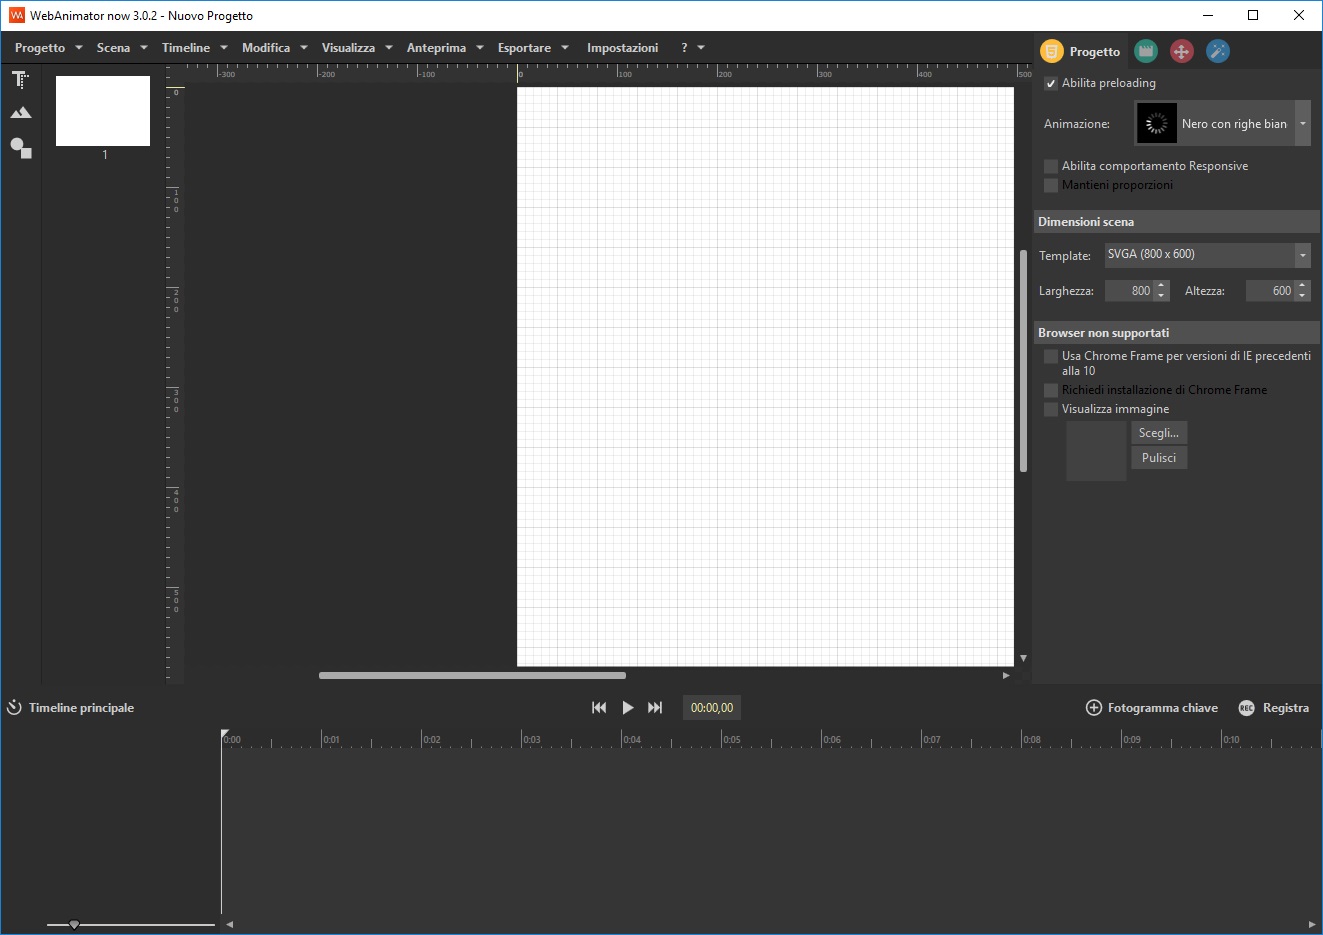The image size is (1323, 935).
Task: Click the rewind to start button
Action: [599, 708]
